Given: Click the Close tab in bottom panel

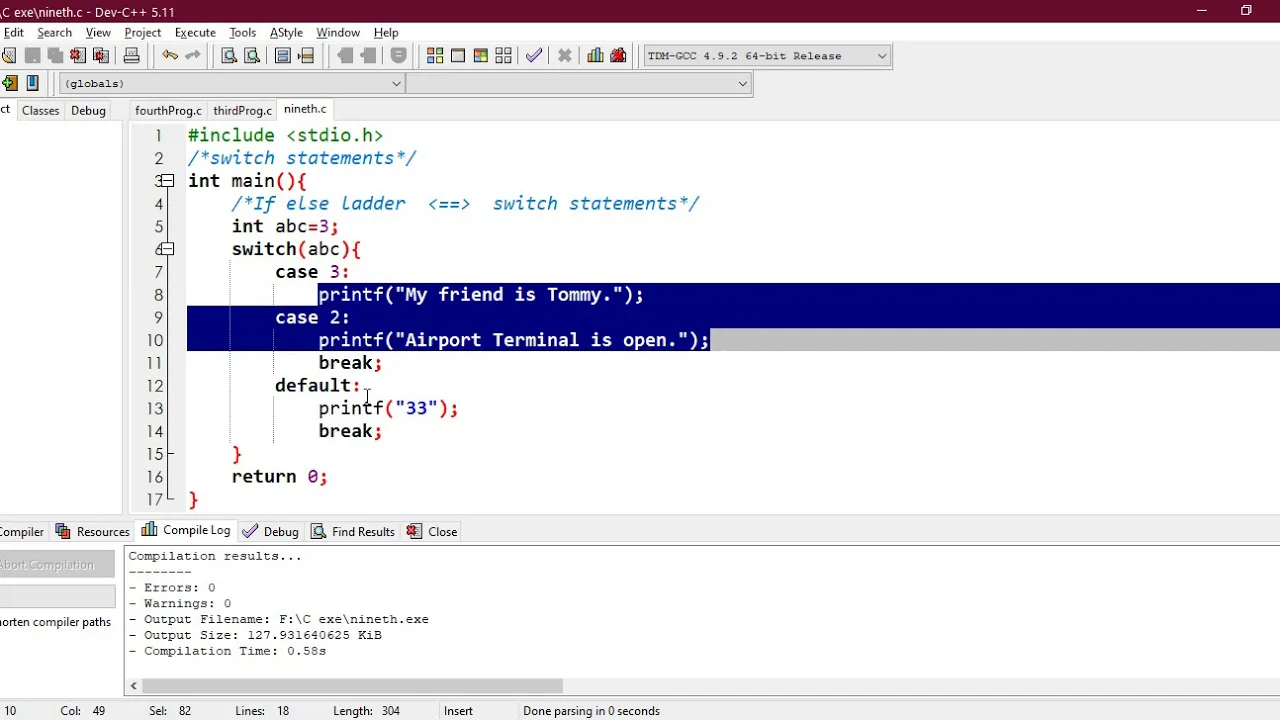Looking at the screenshot, I should click(432, 531).
